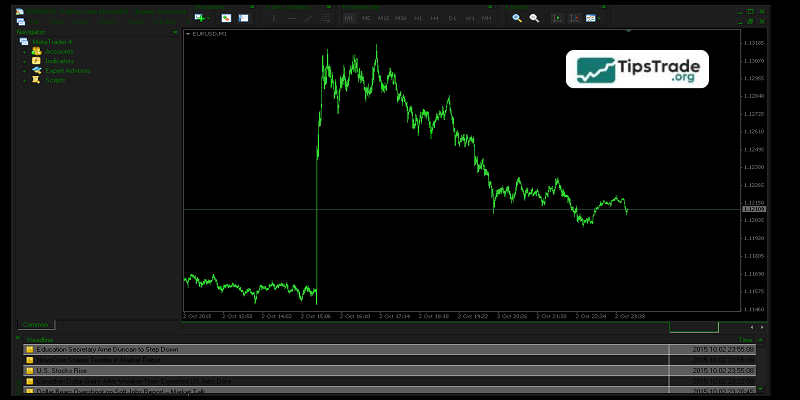This screenshot has width=800, height=400.
Task: Click the zoom out magnifier icon
Action: 534,18
